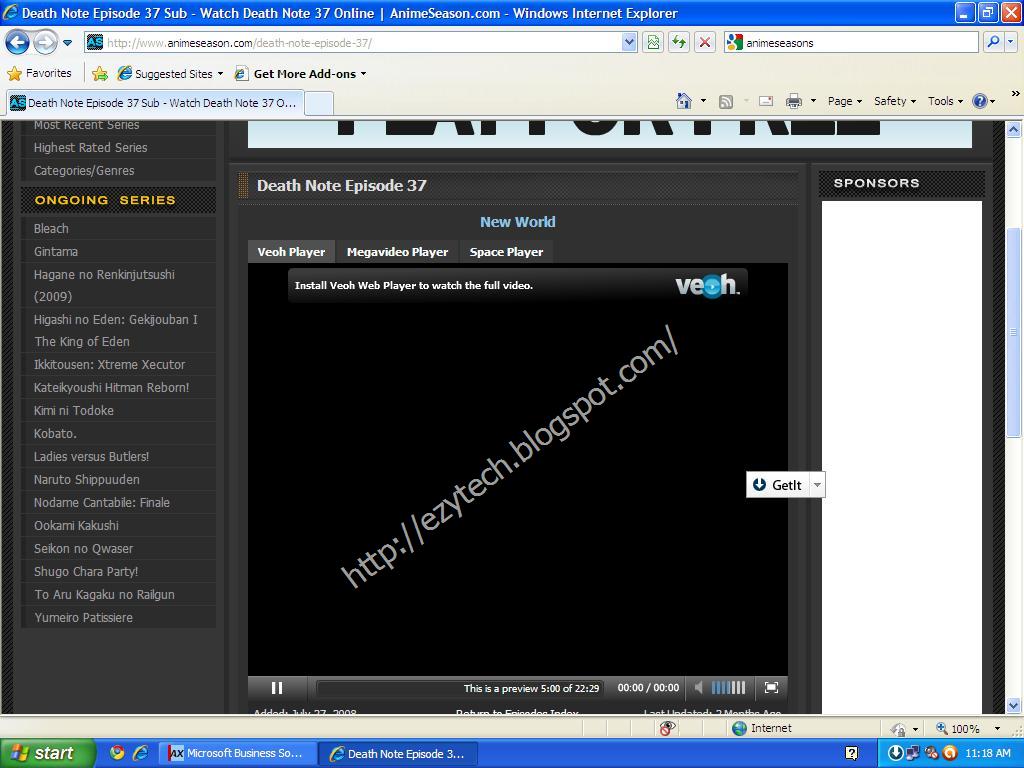Expand the GetIt dropdown arrow
This screenshot has height=768, width=1024.
pyautogui.click(x=817, y=485)
